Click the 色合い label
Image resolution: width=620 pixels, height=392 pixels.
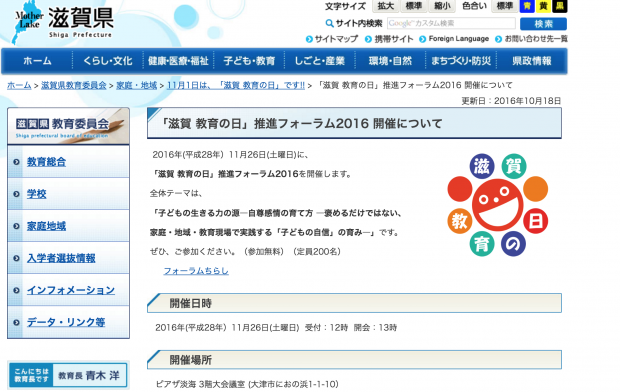tap(474, 6)
